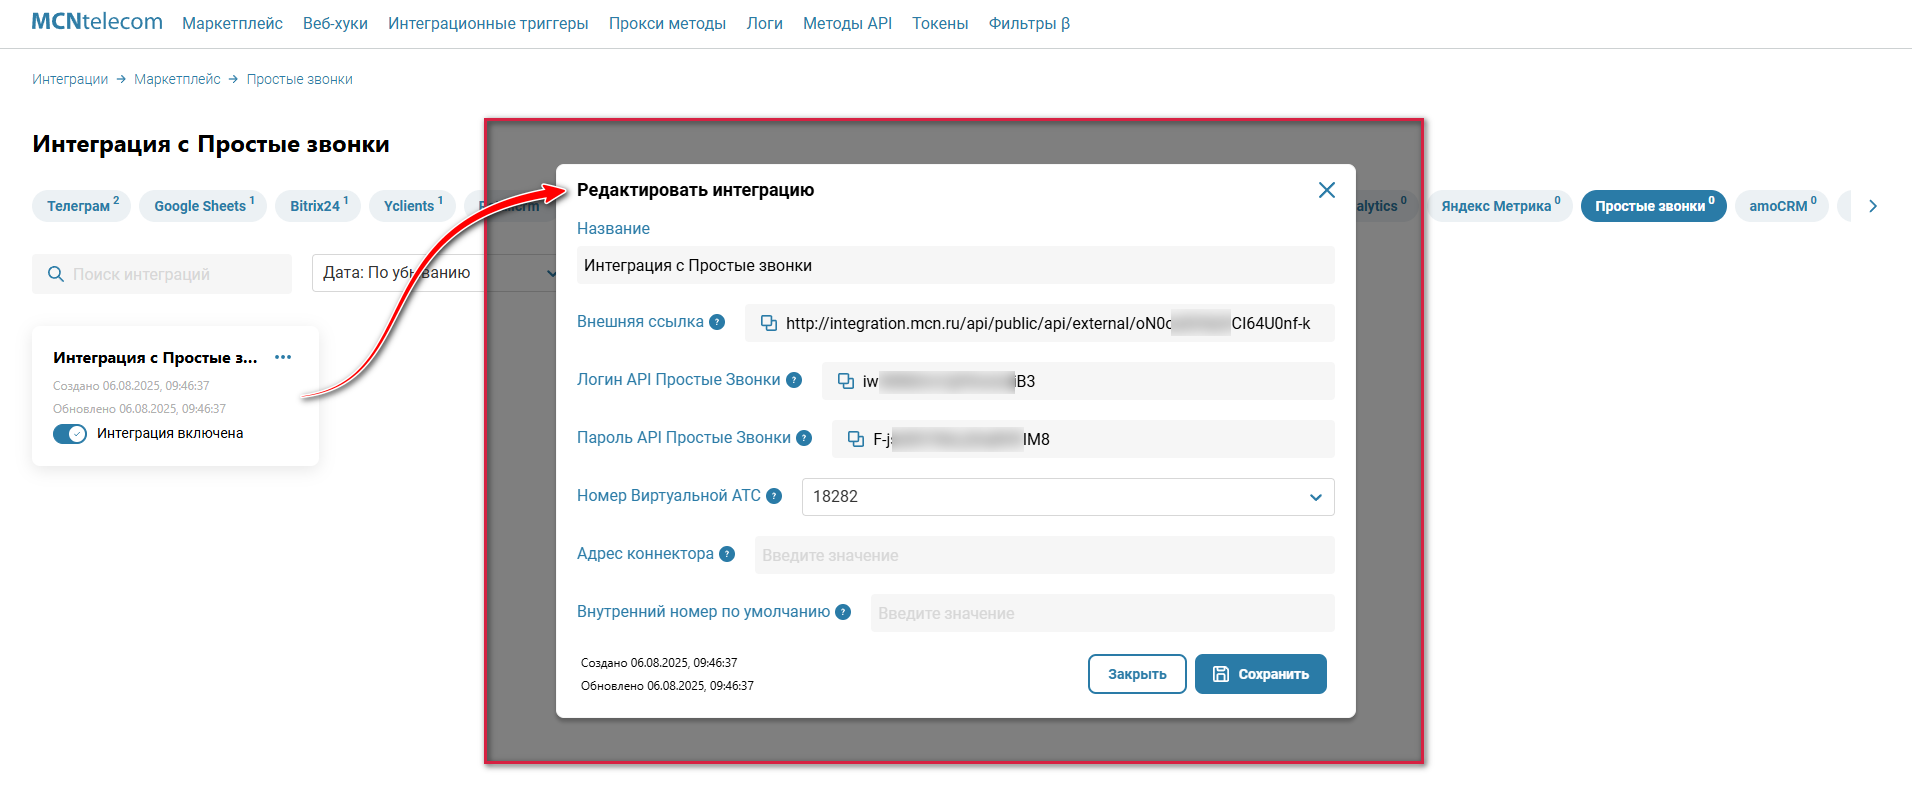Image resolution: width=1912 pixels, height=795 pixels.
Task: Toggle the Интеграция включена switch
Action: click(70, 434)
